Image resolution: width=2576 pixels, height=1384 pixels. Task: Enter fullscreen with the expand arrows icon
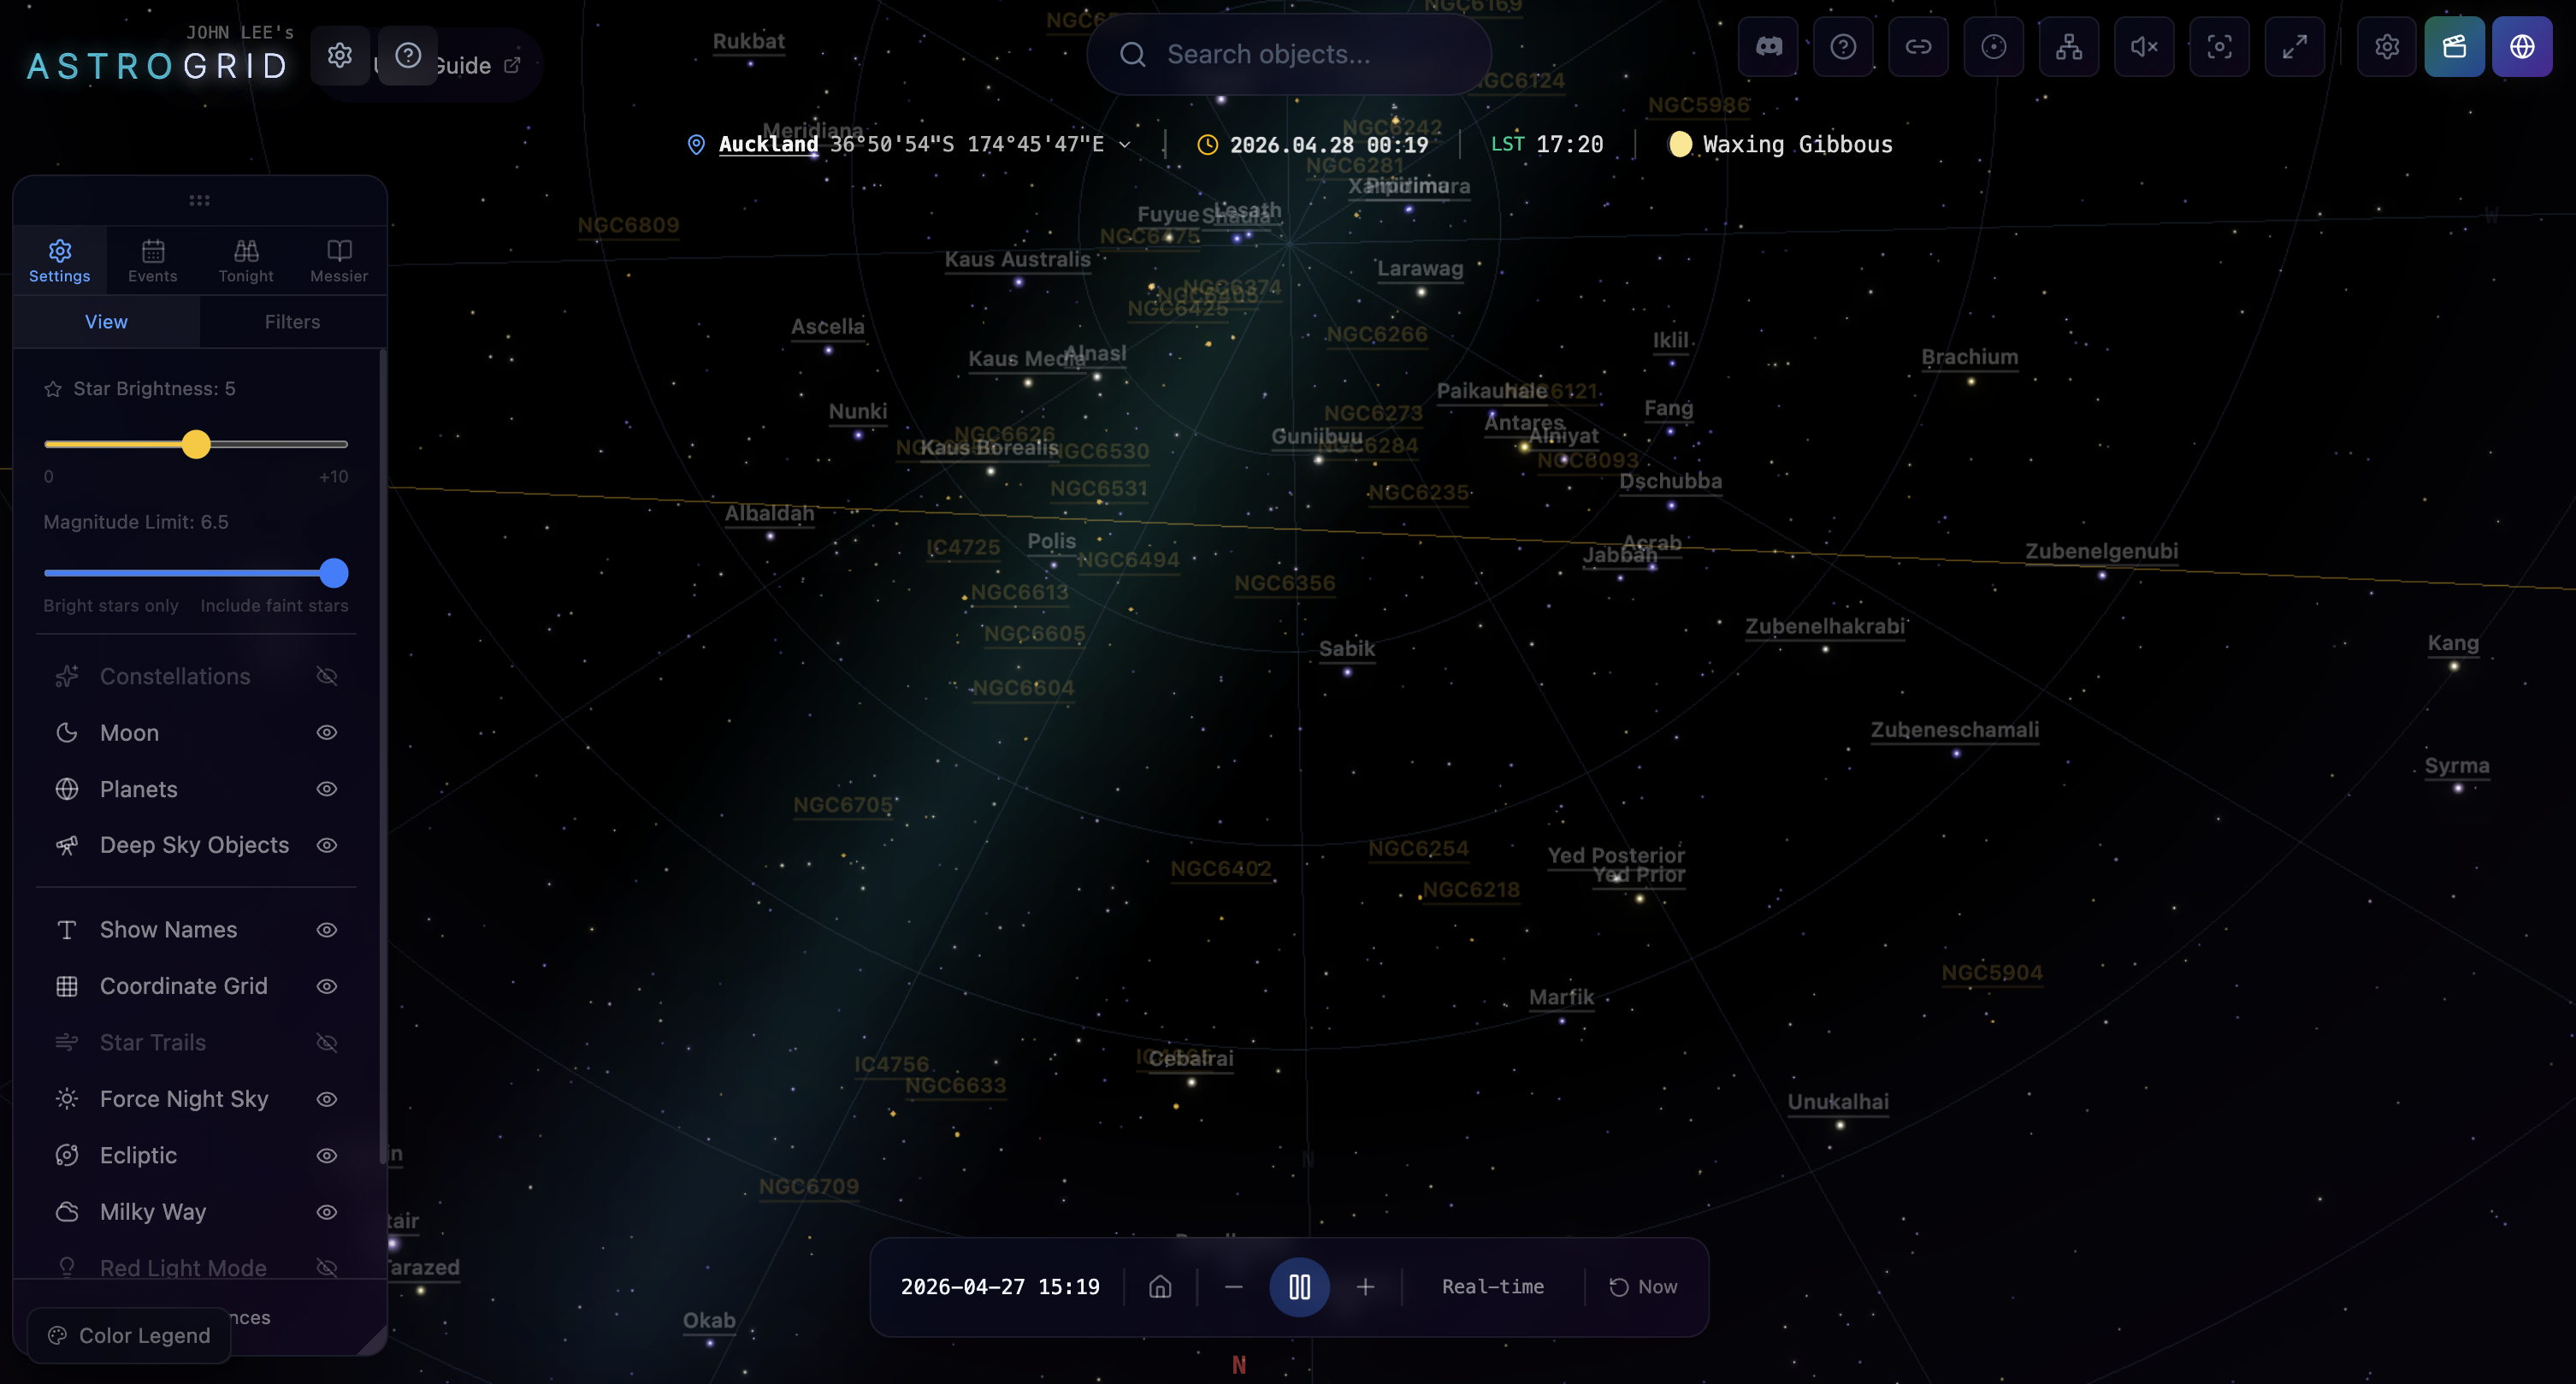pyautogui.click(x=2294, y=46)
